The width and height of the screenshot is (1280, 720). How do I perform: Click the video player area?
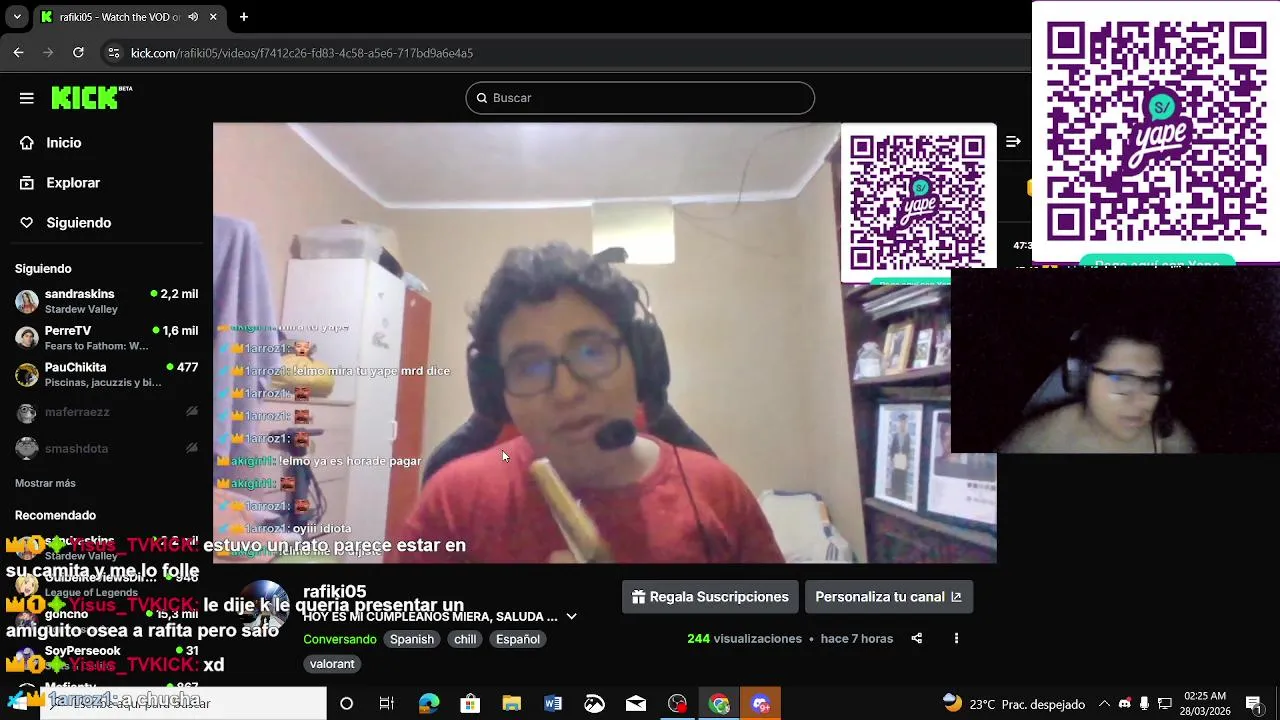[604, 343]
